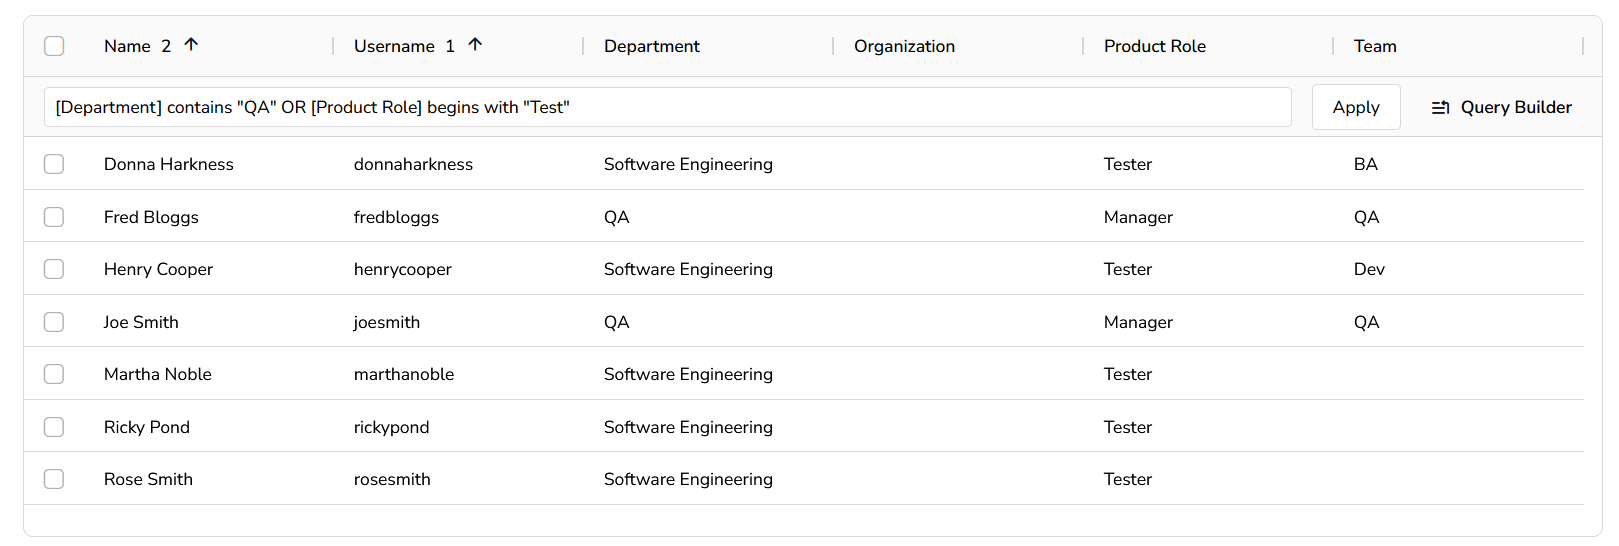Click the Organization column header
Screen dimensions: 1619x546
[x=904, y=46]
